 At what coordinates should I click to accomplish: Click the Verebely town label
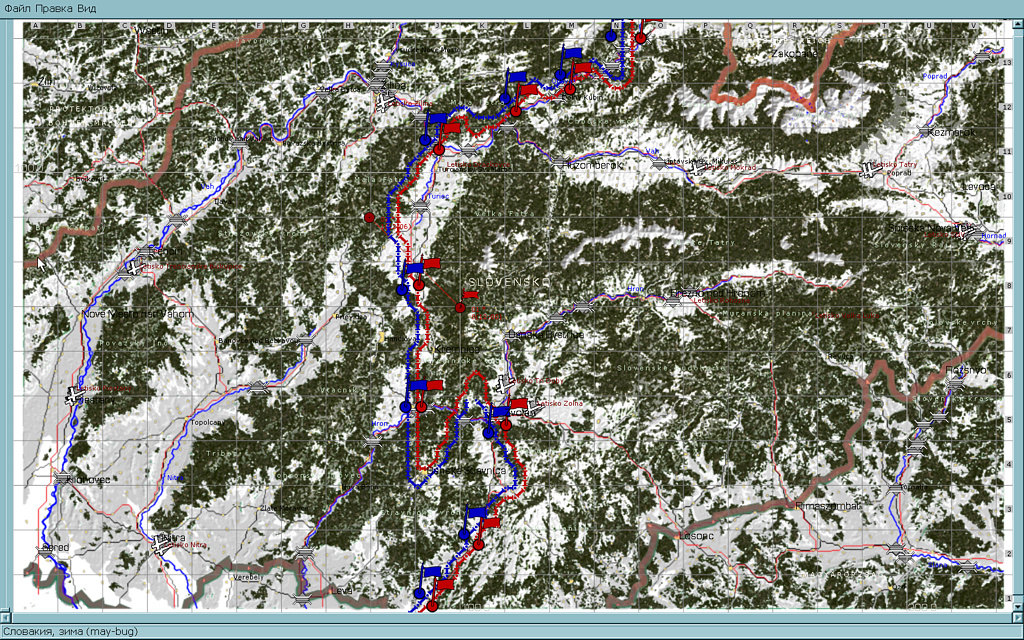point(248,577)
